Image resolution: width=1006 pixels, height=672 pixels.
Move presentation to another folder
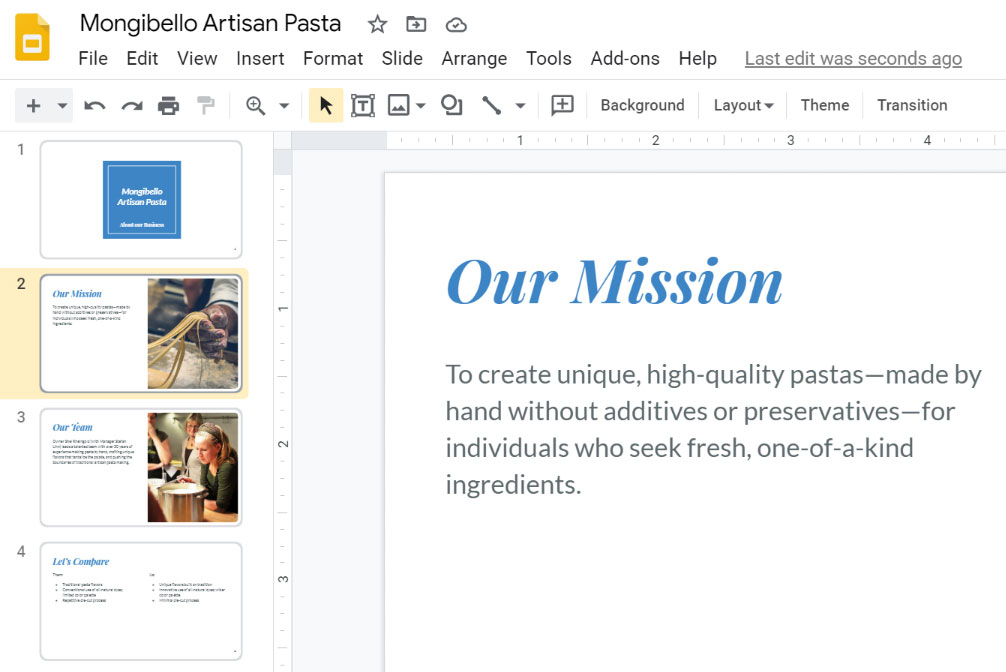click(416, 23)
